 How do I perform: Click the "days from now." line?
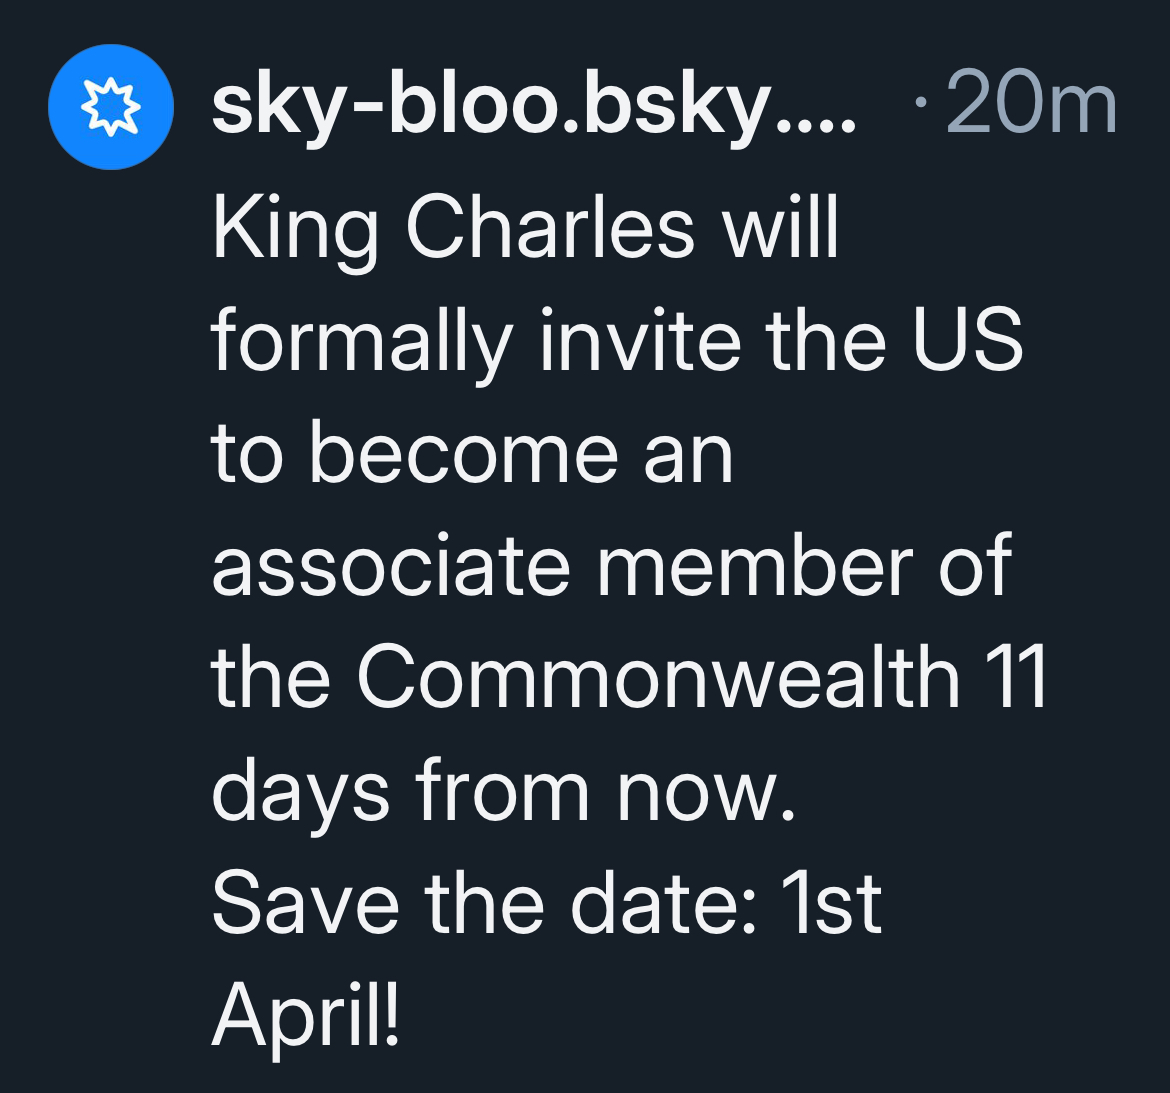click(504, 792)
